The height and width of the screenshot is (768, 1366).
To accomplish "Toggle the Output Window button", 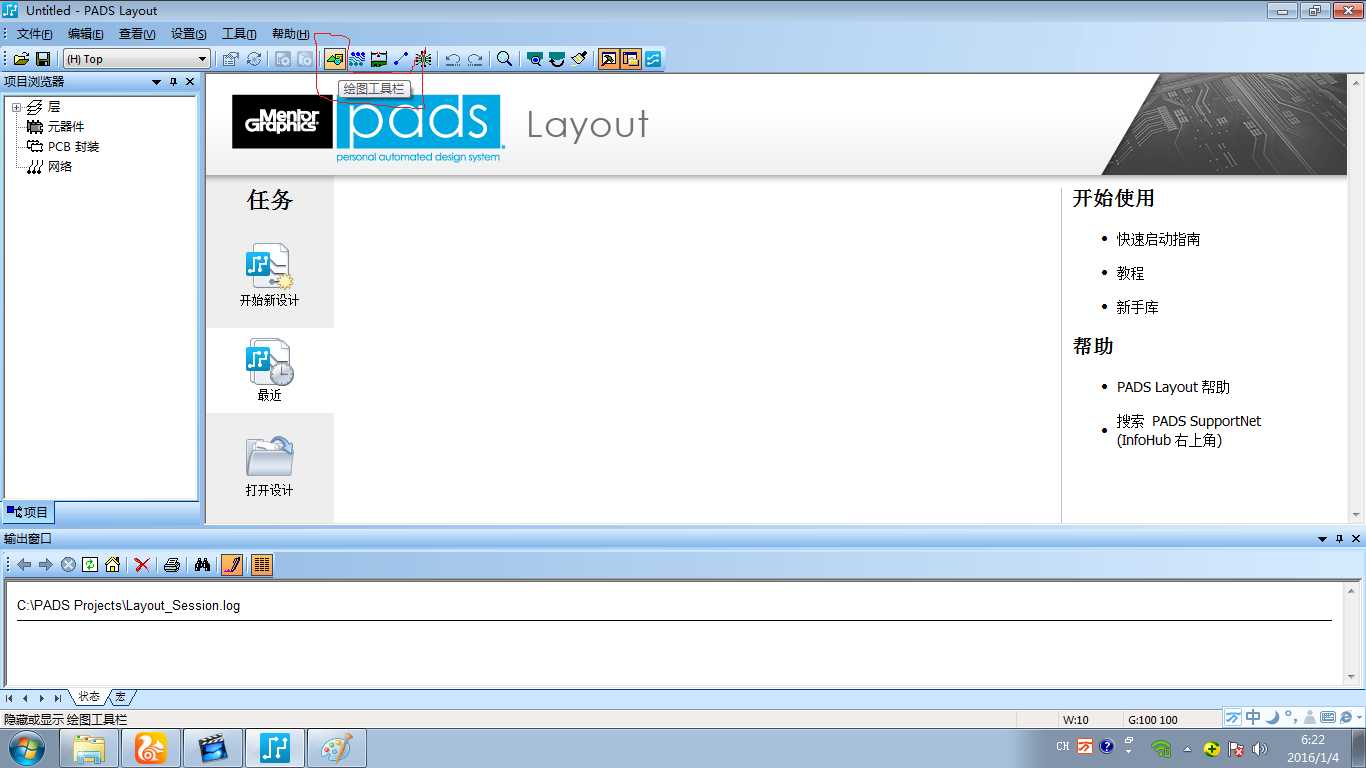I will [x=608, y=59].
